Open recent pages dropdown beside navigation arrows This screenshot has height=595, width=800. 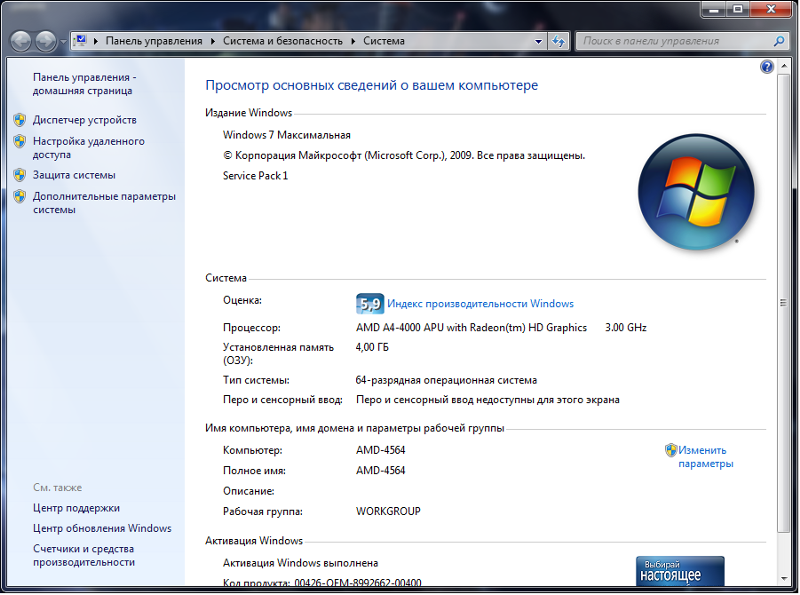(x=63, y=41)
